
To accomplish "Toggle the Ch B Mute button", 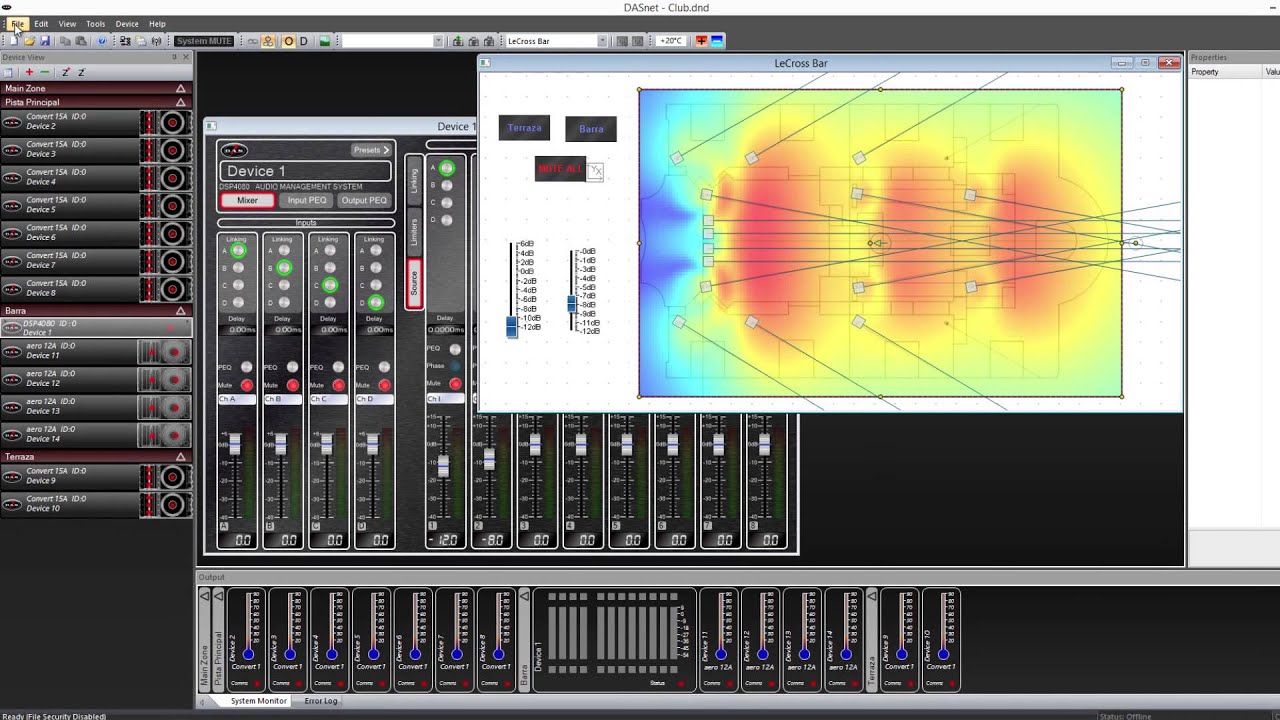I will (x=293, y=385).
